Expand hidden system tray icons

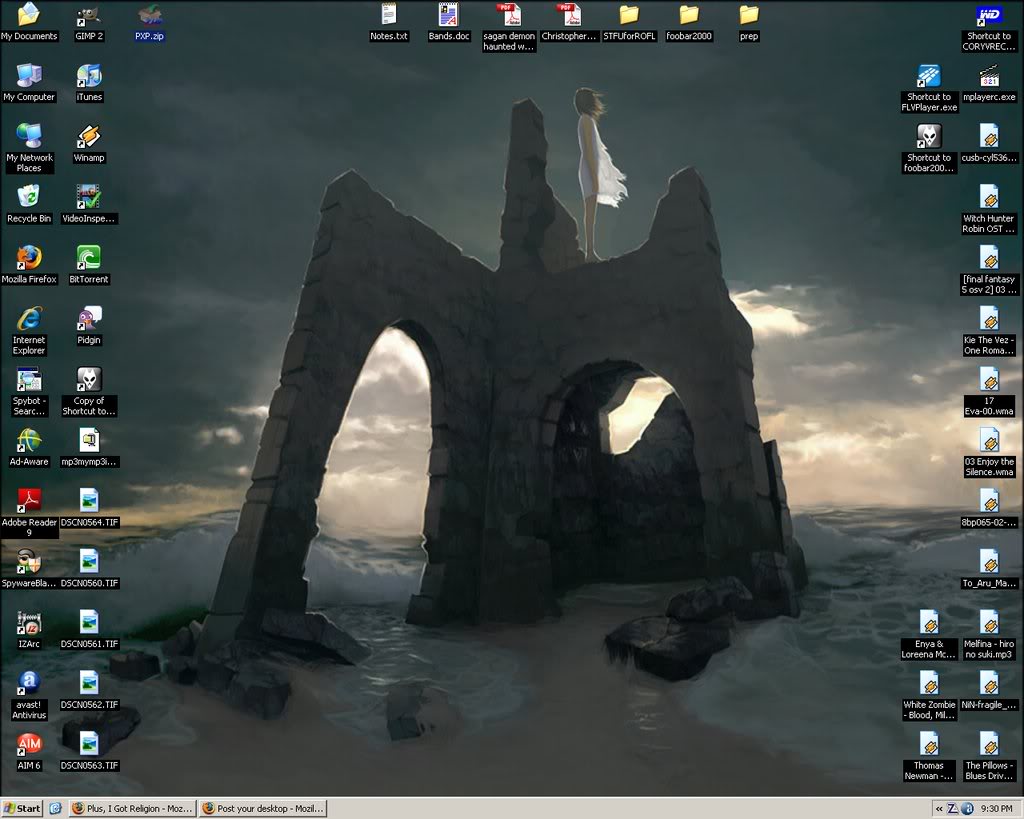[x=939, y=809]
